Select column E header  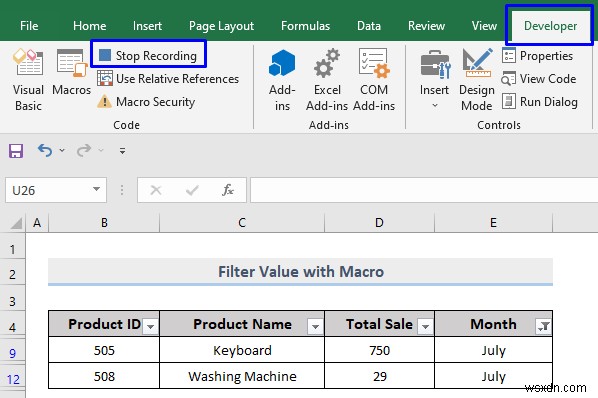pyautogui.click(x=493, y=223)
